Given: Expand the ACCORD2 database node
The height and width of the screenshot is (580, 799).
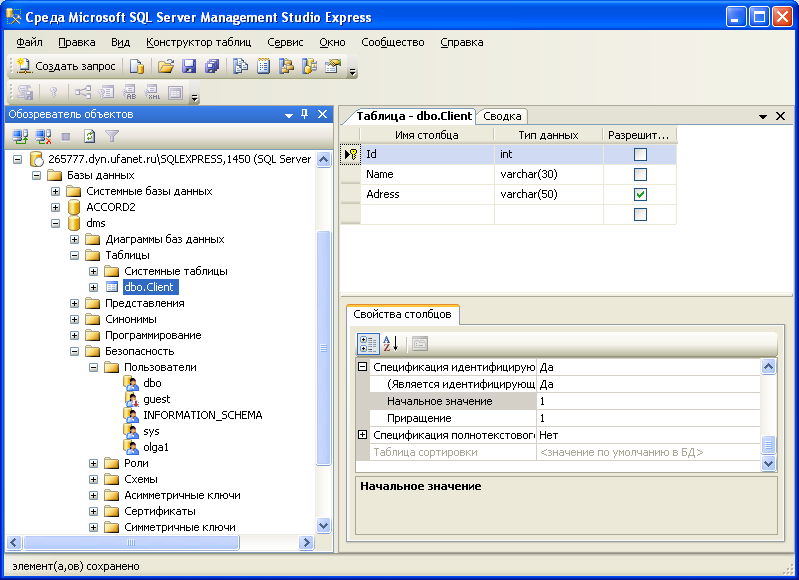Looking at the screenshot, I should pyautogui.click(x=56, y=207).
